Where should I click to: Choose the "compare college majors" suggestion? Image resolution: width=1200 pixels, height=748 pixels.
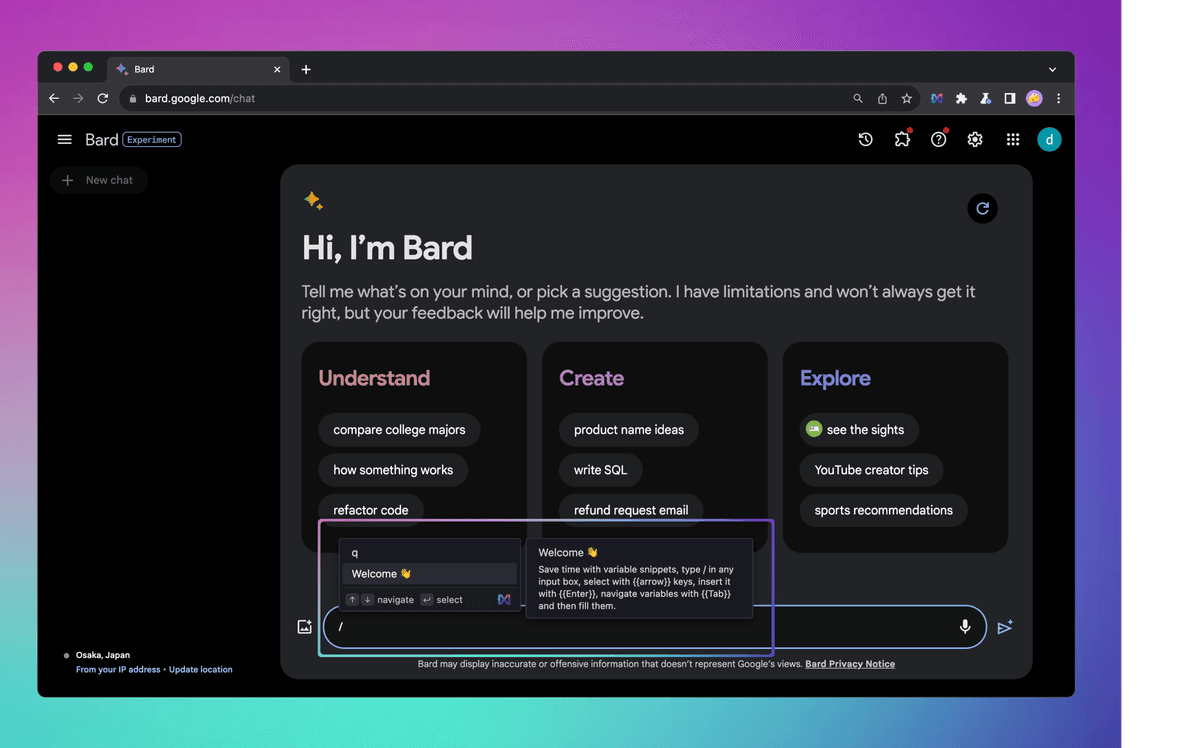tap(399, 430)
